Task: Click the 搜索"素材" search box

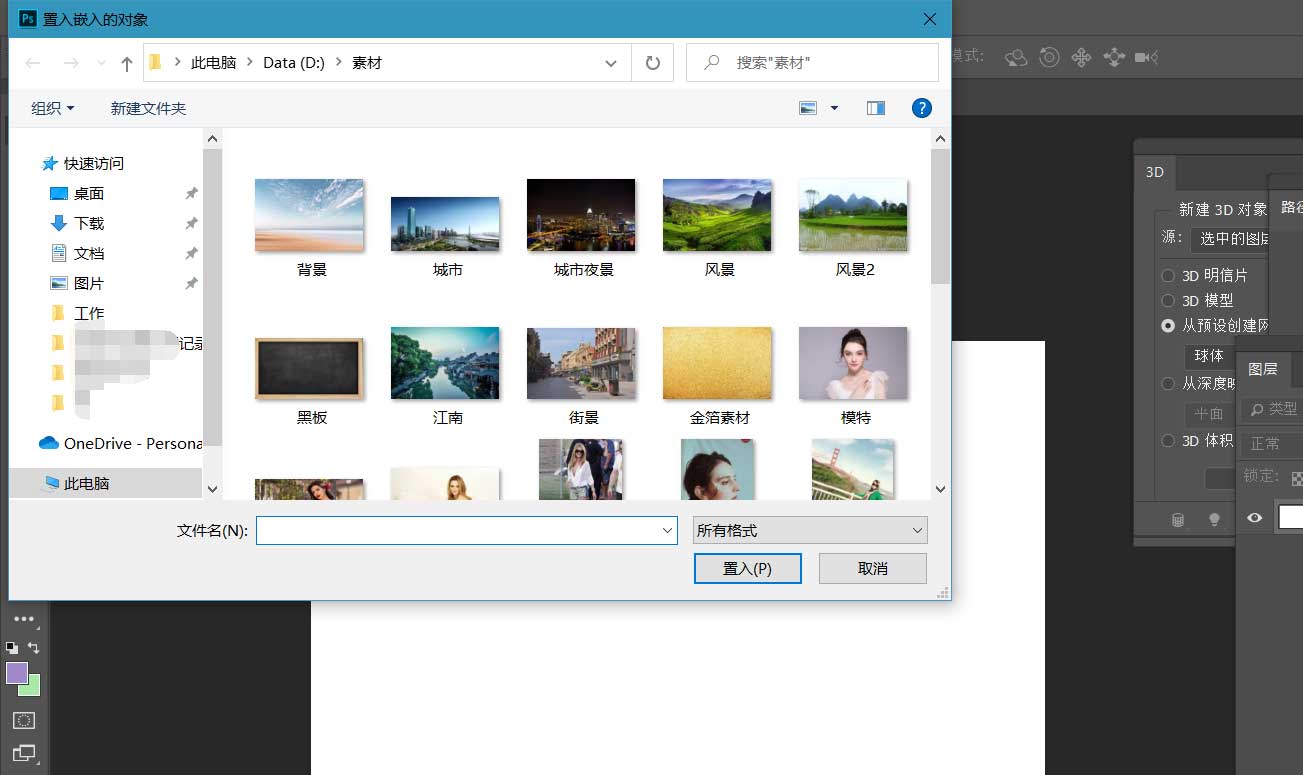Action: [x=812, y=62]
